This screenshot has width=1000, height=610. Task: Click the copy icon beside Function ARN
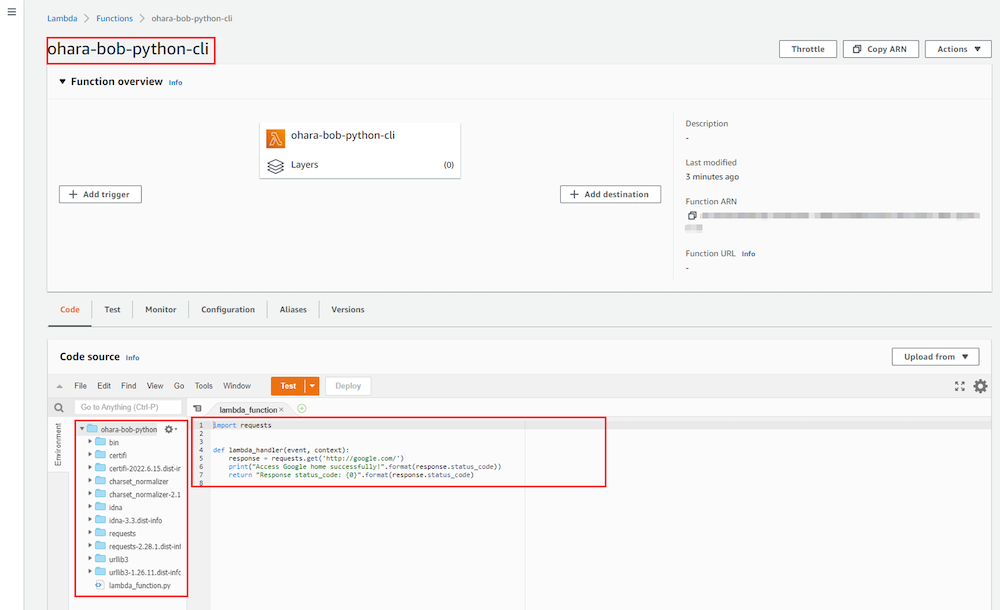[x=691, y=215]
